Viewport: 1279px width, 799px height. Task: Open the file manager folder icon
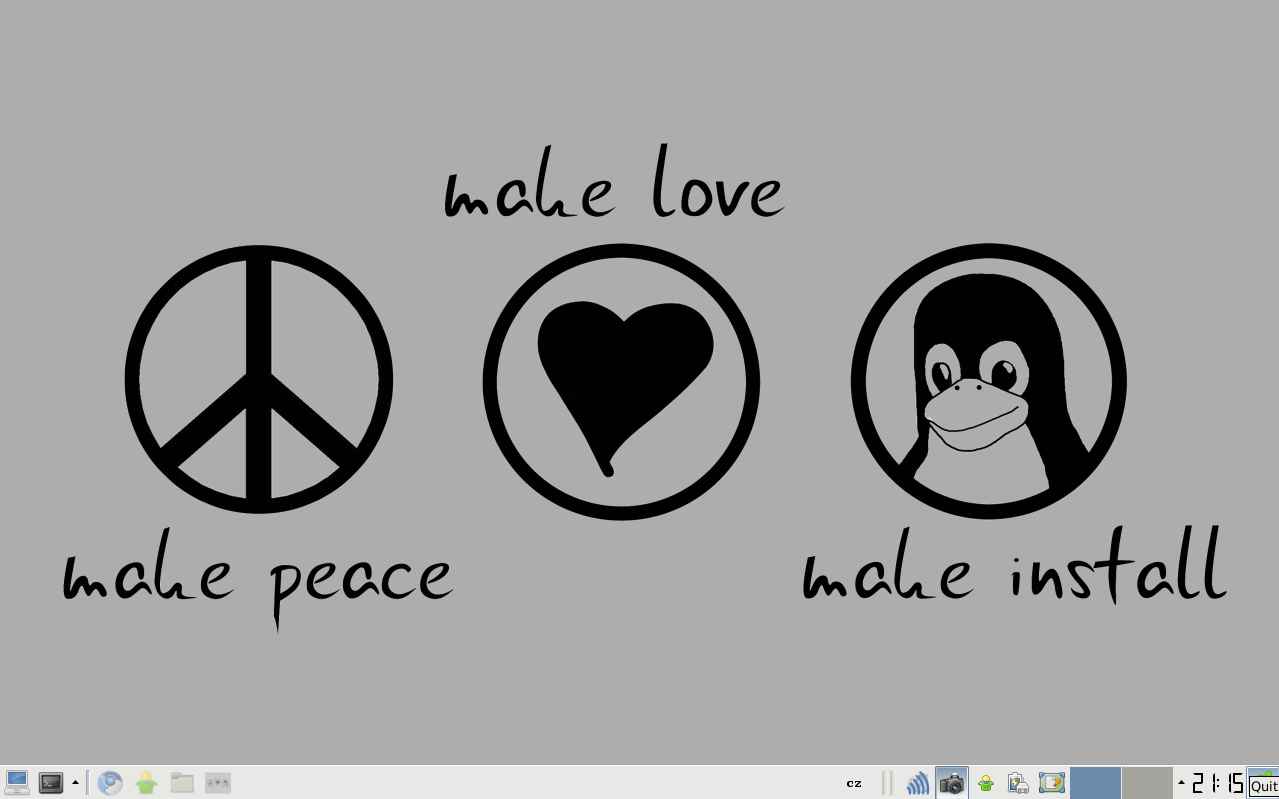[x=182, y=783]
